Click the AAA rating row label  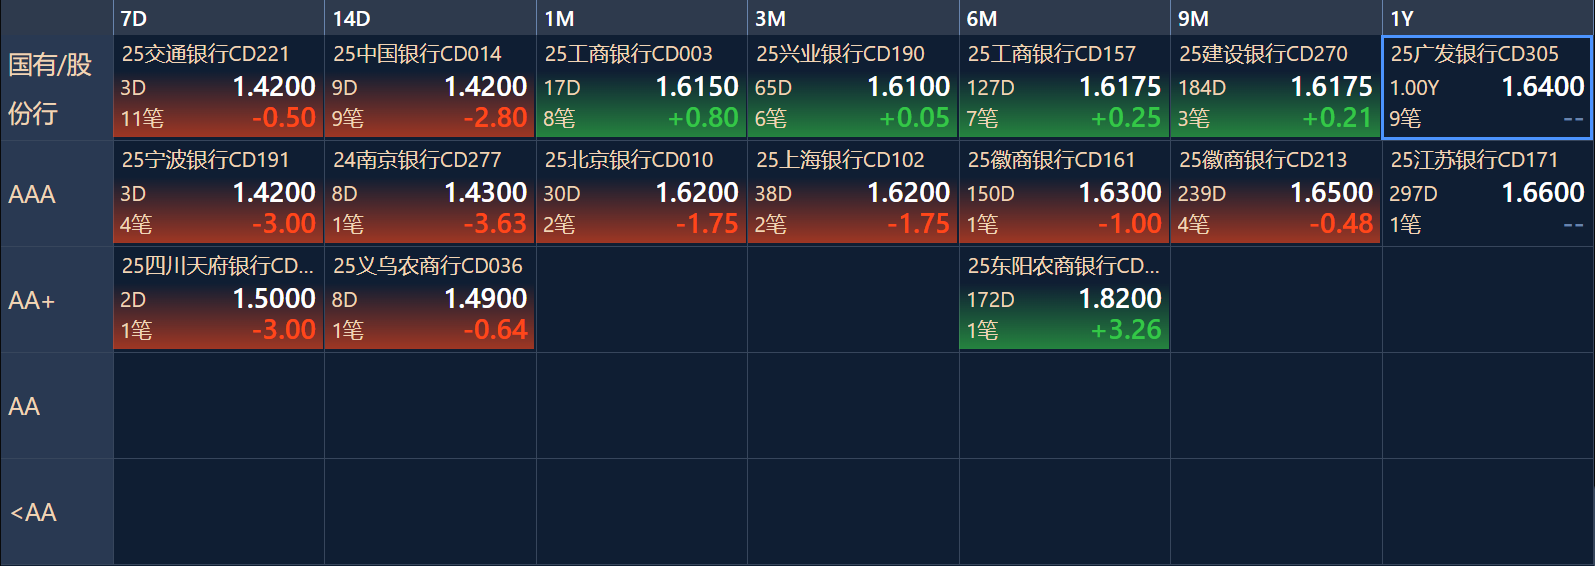(x=56, y=194)
